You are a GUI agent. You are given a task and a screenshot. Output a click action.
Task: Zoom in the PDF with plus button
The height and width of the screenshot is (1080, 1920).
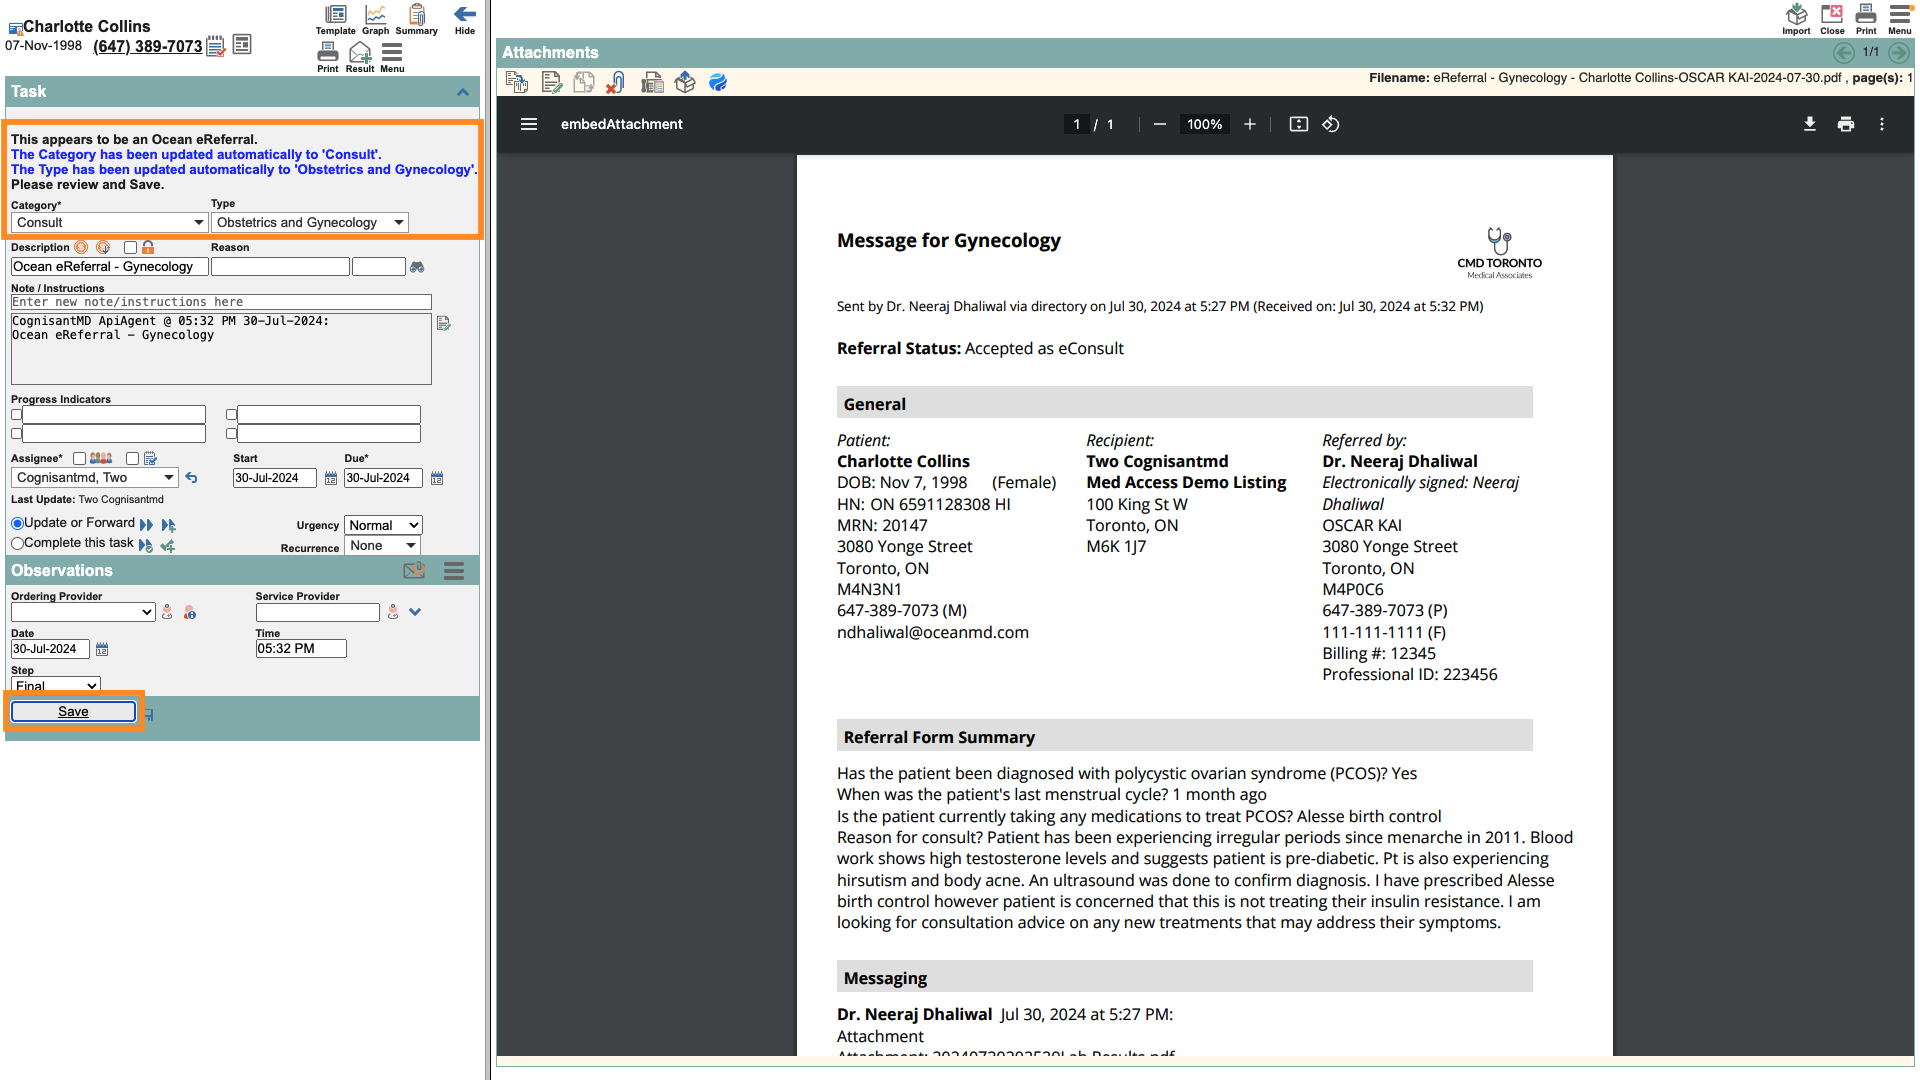point(1249,124)
